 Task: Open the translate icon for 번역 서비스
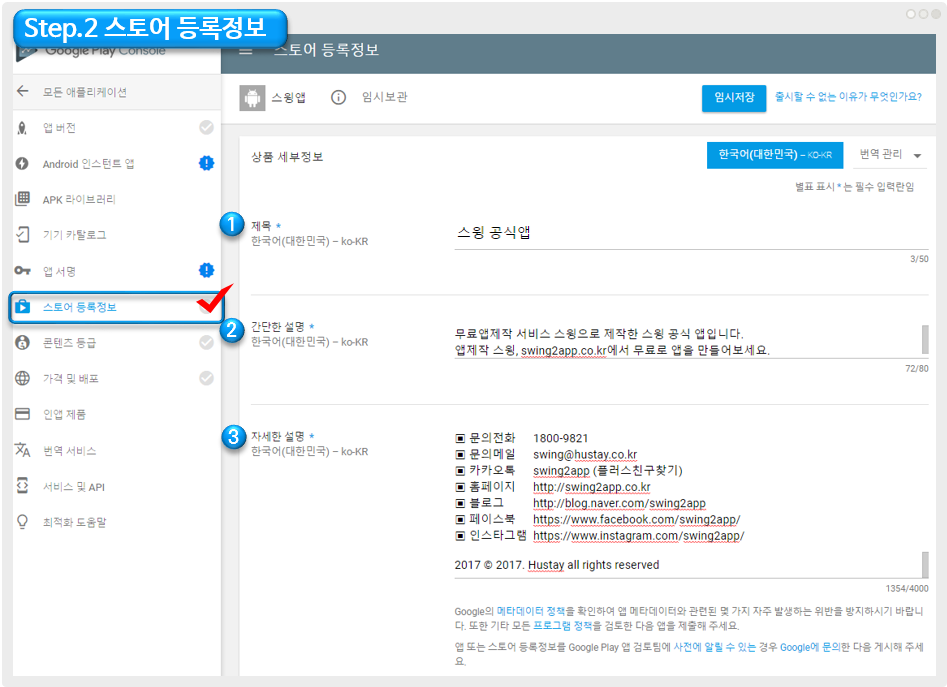(22, 450)
